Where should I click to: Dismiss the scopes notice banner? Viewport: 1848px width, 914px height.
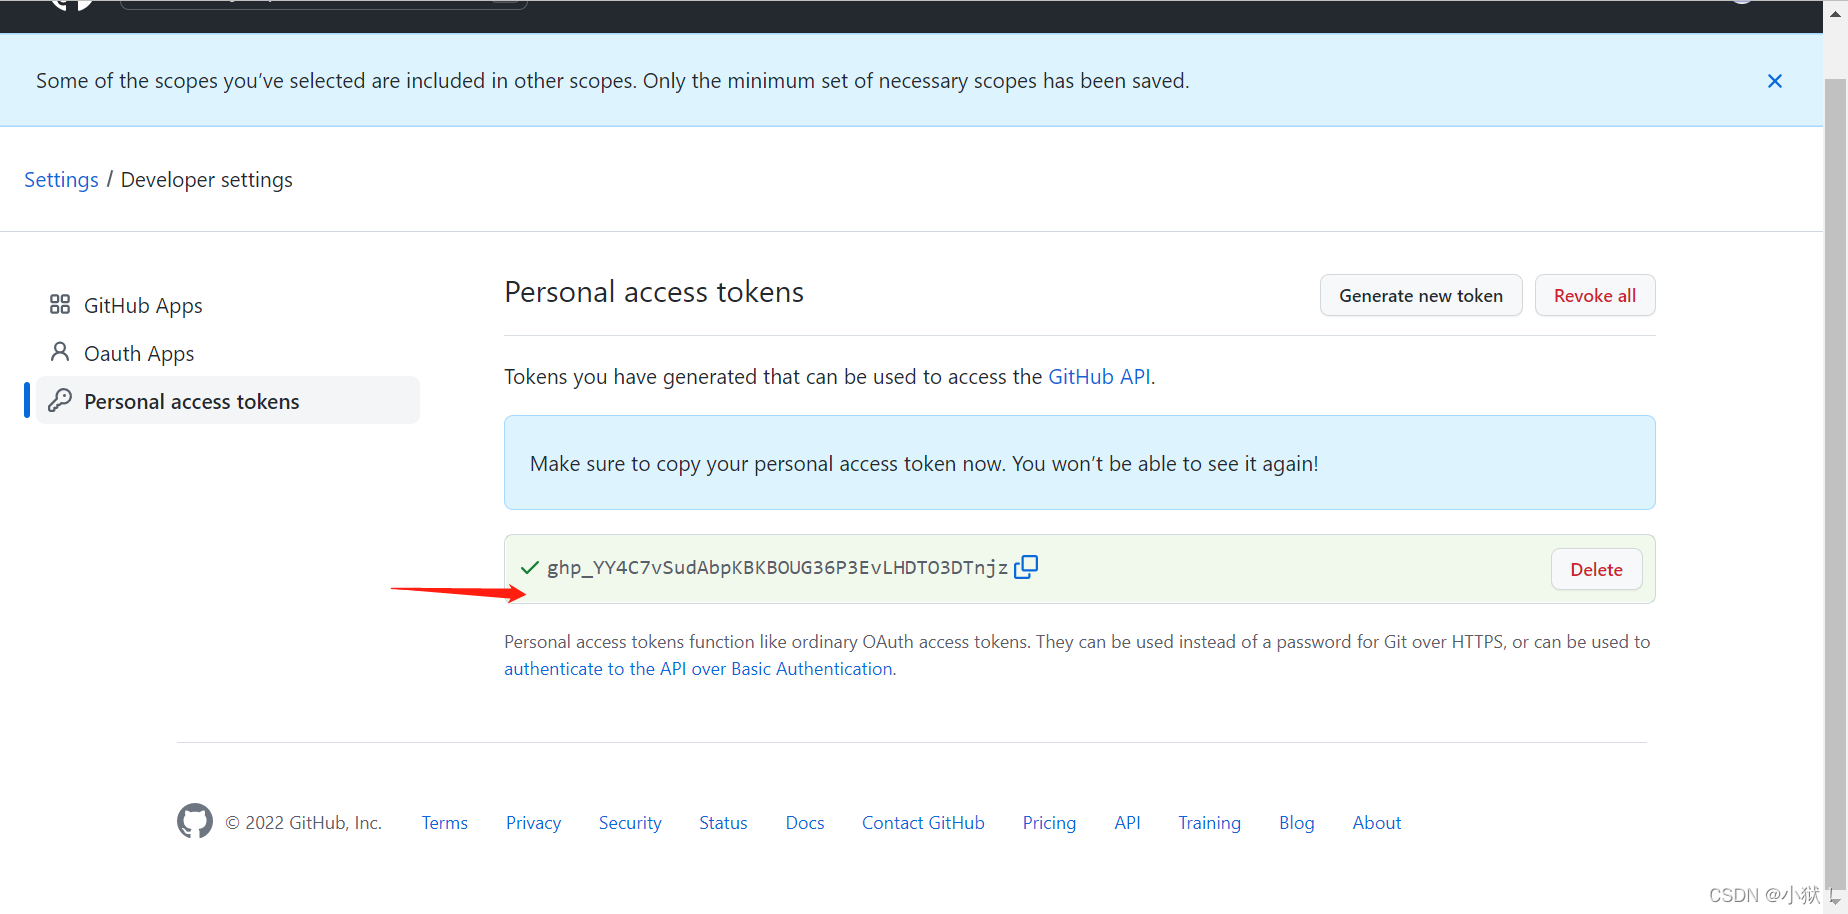(x=1775, y=81)
